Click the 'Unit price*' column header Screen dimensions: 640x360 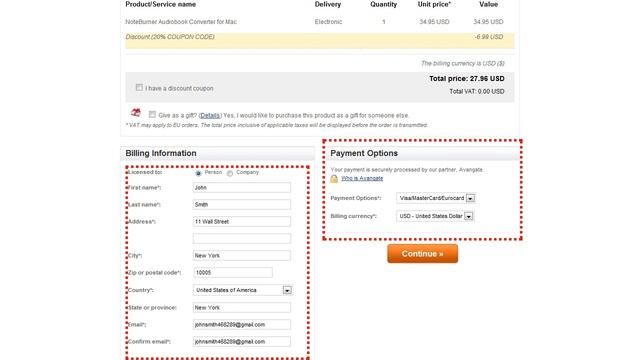pyautogui.click(x=434, y=4)
